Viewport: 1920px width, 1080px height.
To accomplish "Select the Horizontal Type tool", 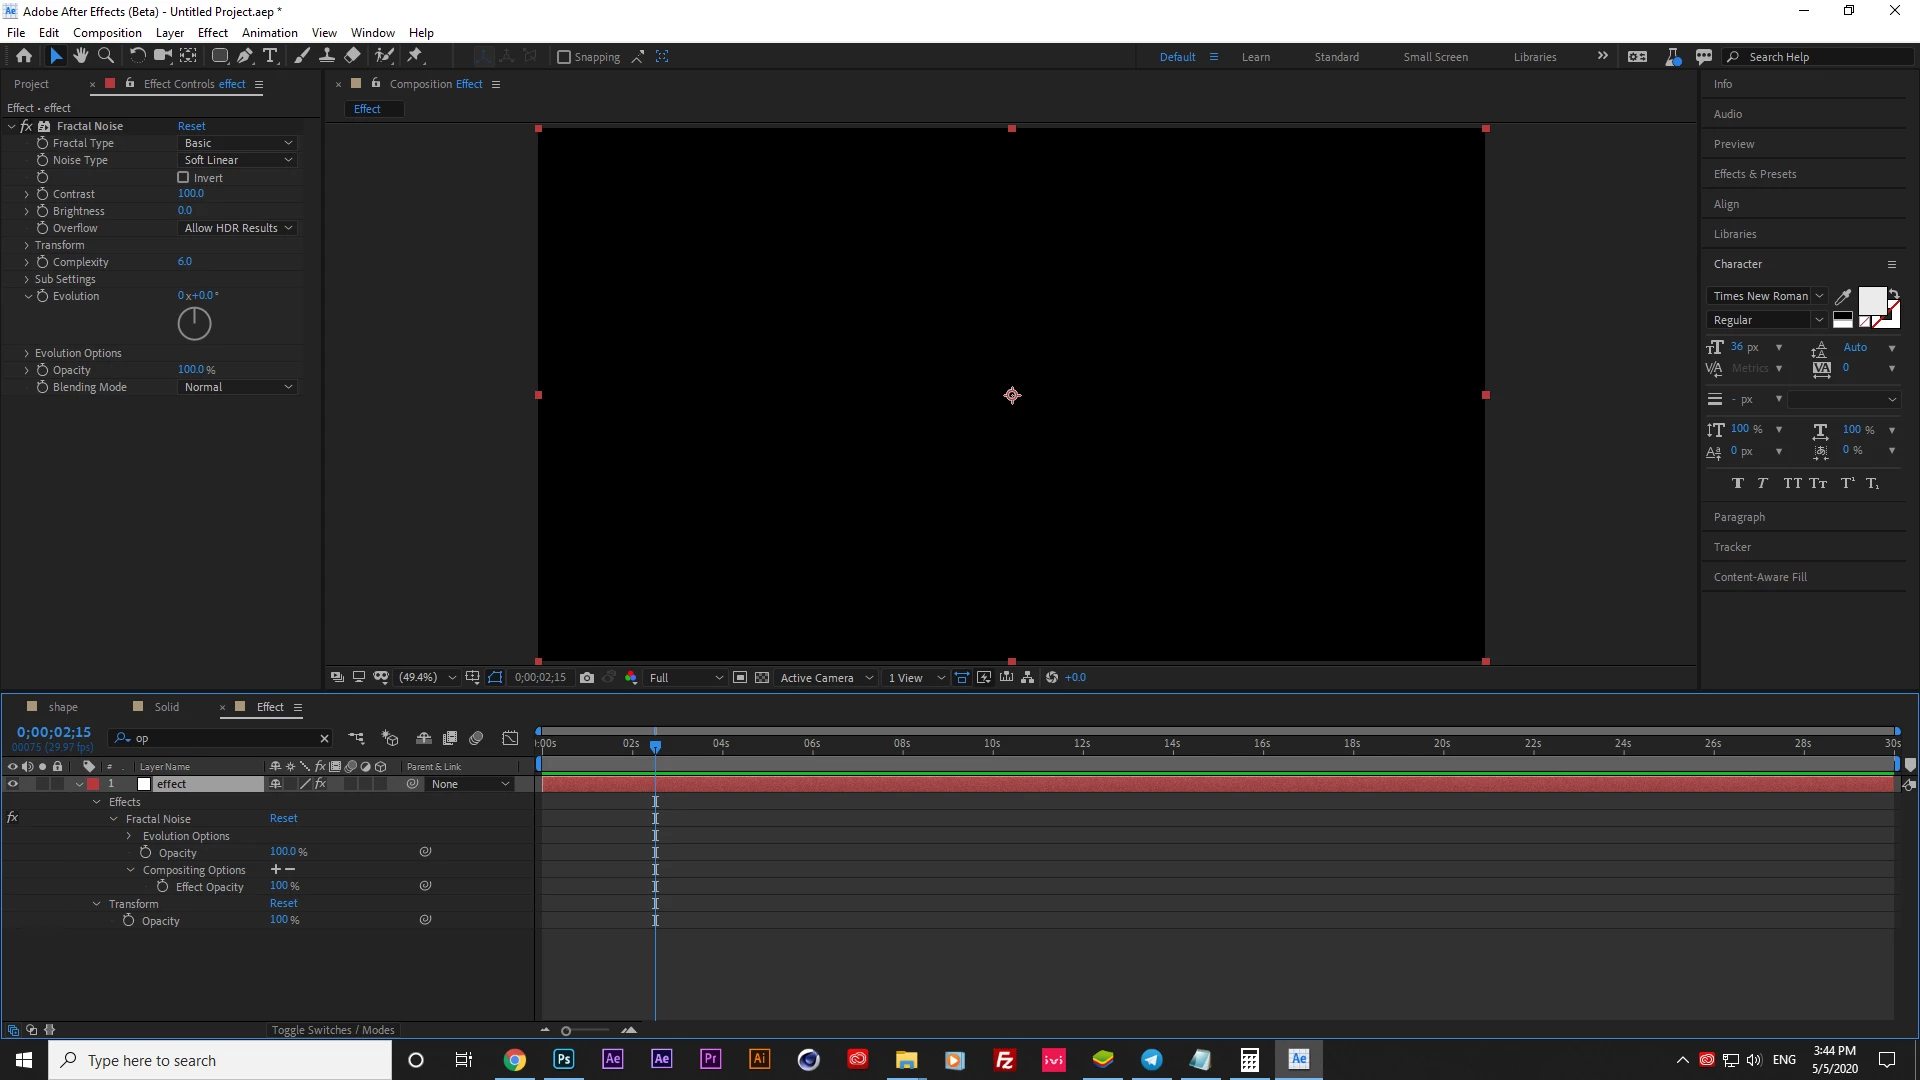I will pyautogui.click(x=270, y=56).
